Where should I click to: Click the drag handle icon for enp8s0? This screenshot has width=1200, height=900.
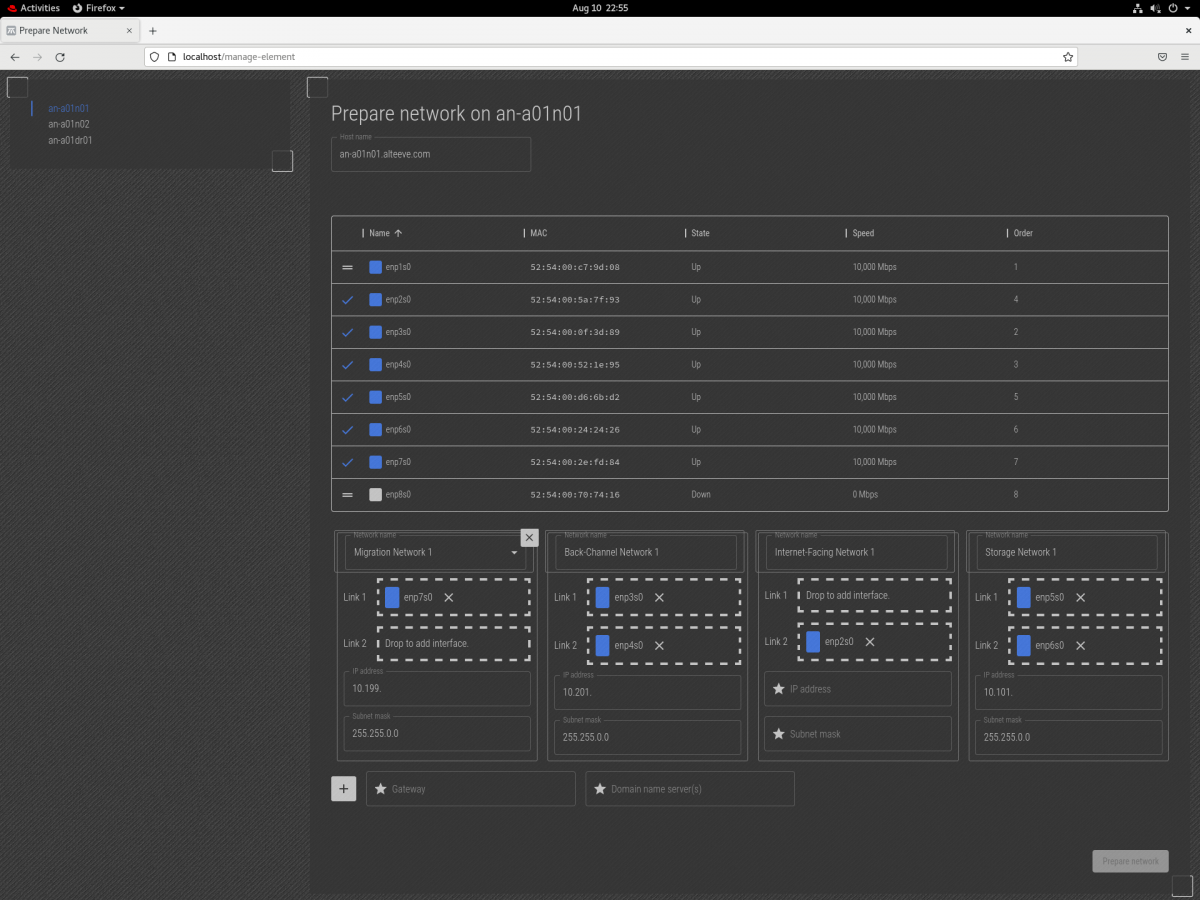tap(347, 495)
